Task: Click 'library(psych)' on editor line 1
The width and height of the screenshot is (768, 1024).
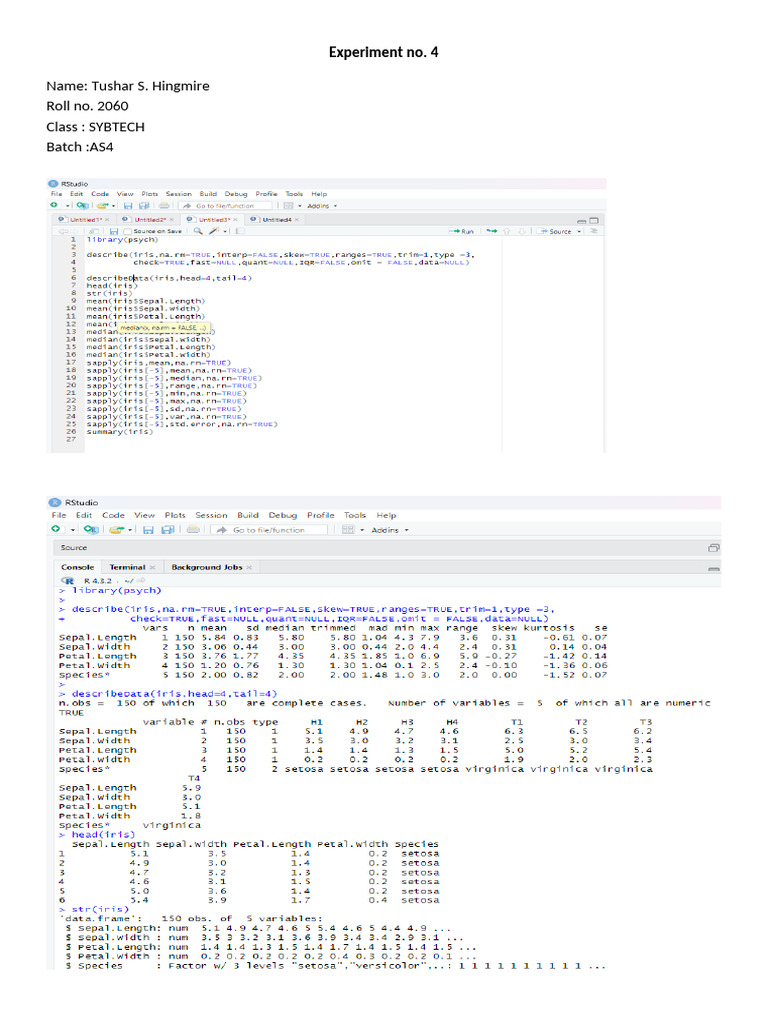Action: [122, 240]
